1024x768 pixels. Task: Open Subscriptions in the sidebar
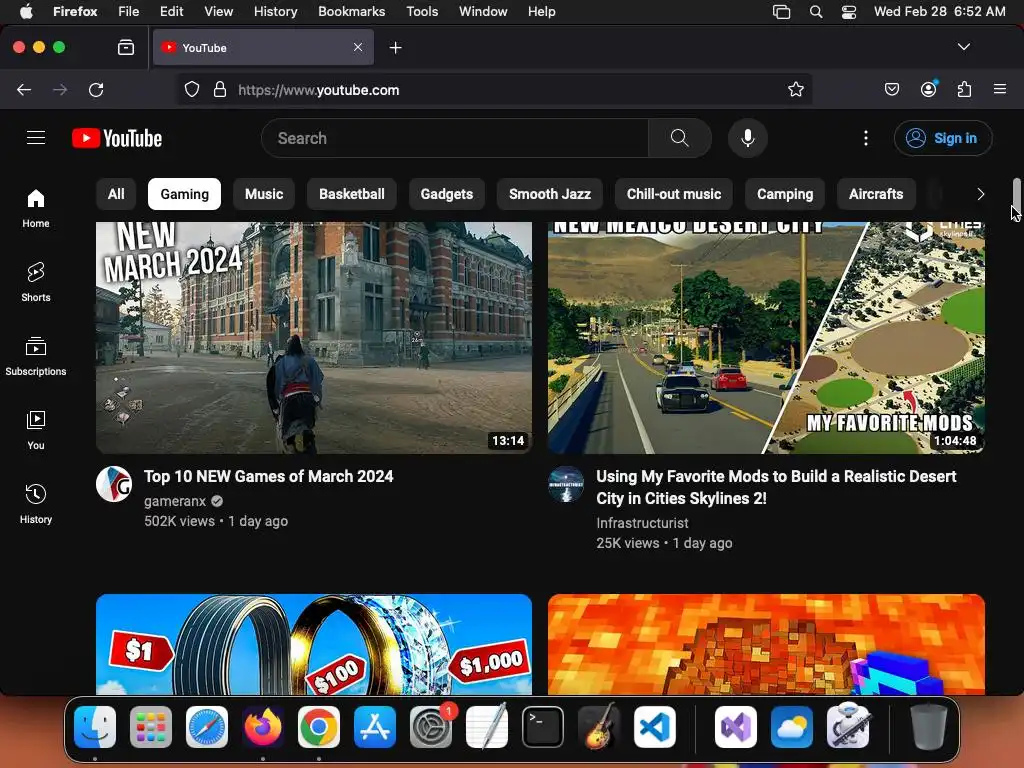36,356
